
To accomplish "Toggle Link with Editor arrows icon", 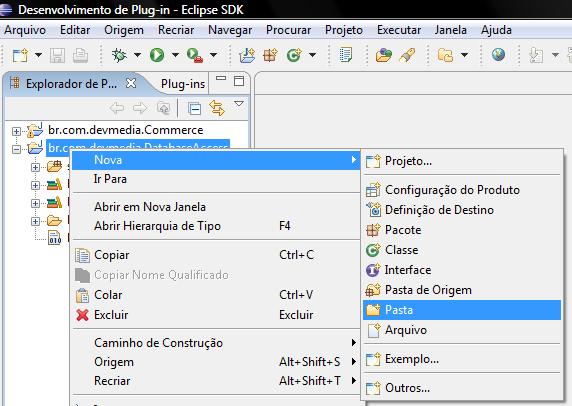I will tap(217, 108).
